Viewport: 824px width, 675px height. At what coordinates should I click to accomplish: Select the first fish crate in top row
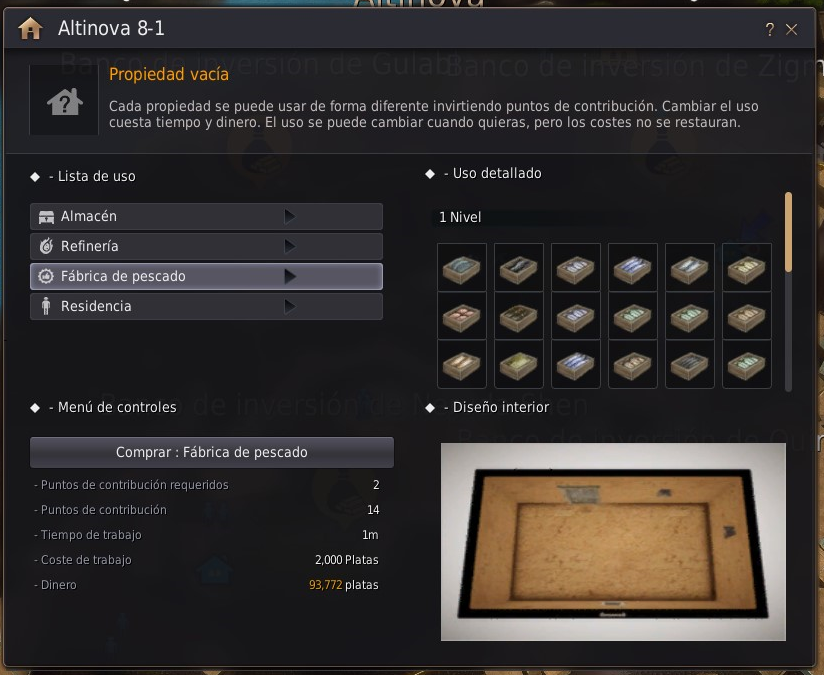coord(461,268)
